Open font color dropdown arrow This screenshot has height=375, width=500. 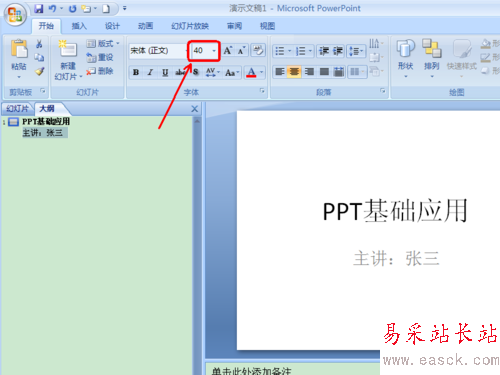[262, 72]
